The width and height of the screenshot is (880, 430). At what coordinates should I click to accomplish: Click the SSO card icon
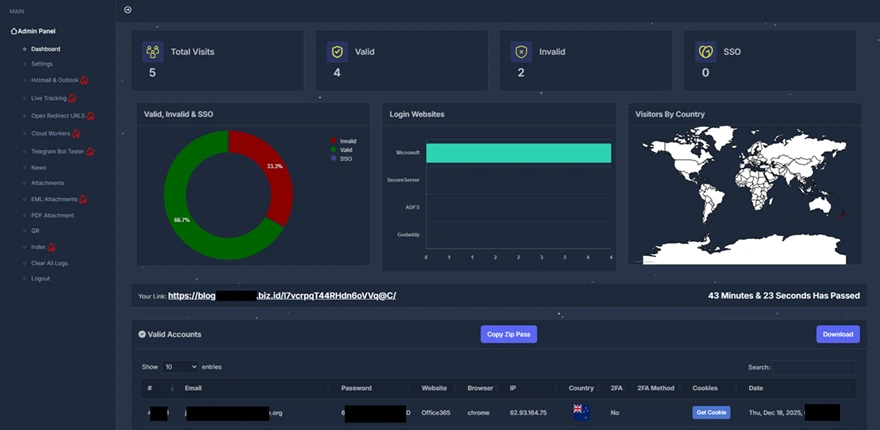coord(706,52)
